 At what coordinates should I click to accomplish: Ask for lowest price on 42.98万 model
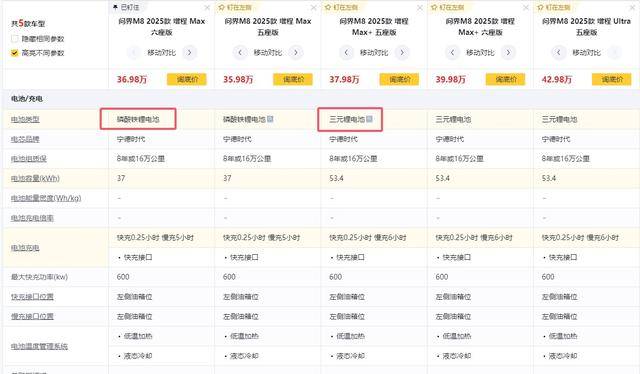coord(611,79)
